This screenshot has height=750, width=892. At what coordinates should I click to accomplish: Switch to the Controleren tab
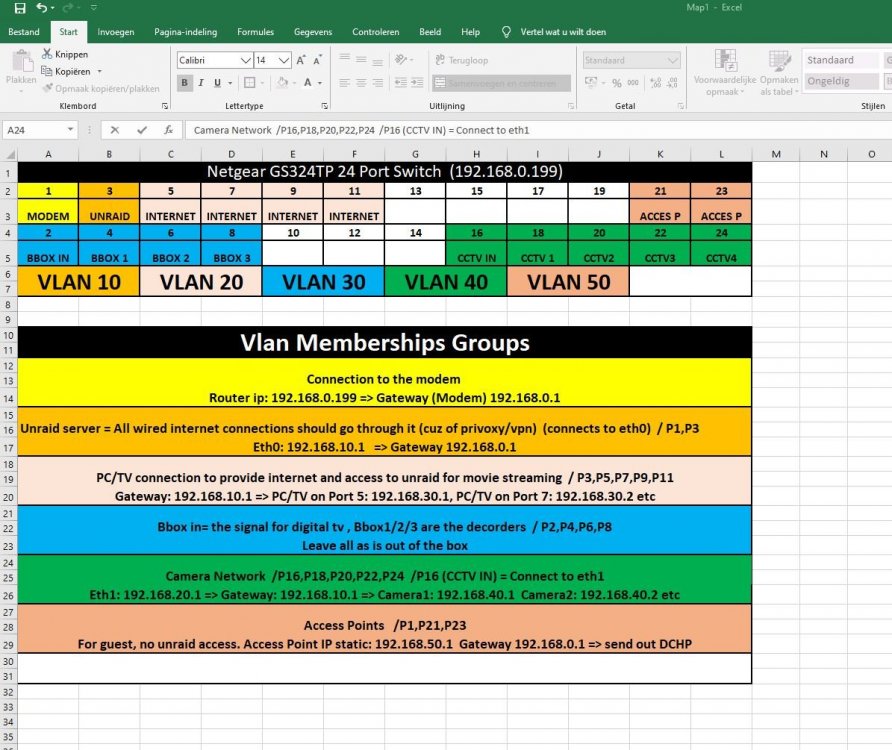coord(375,32)
